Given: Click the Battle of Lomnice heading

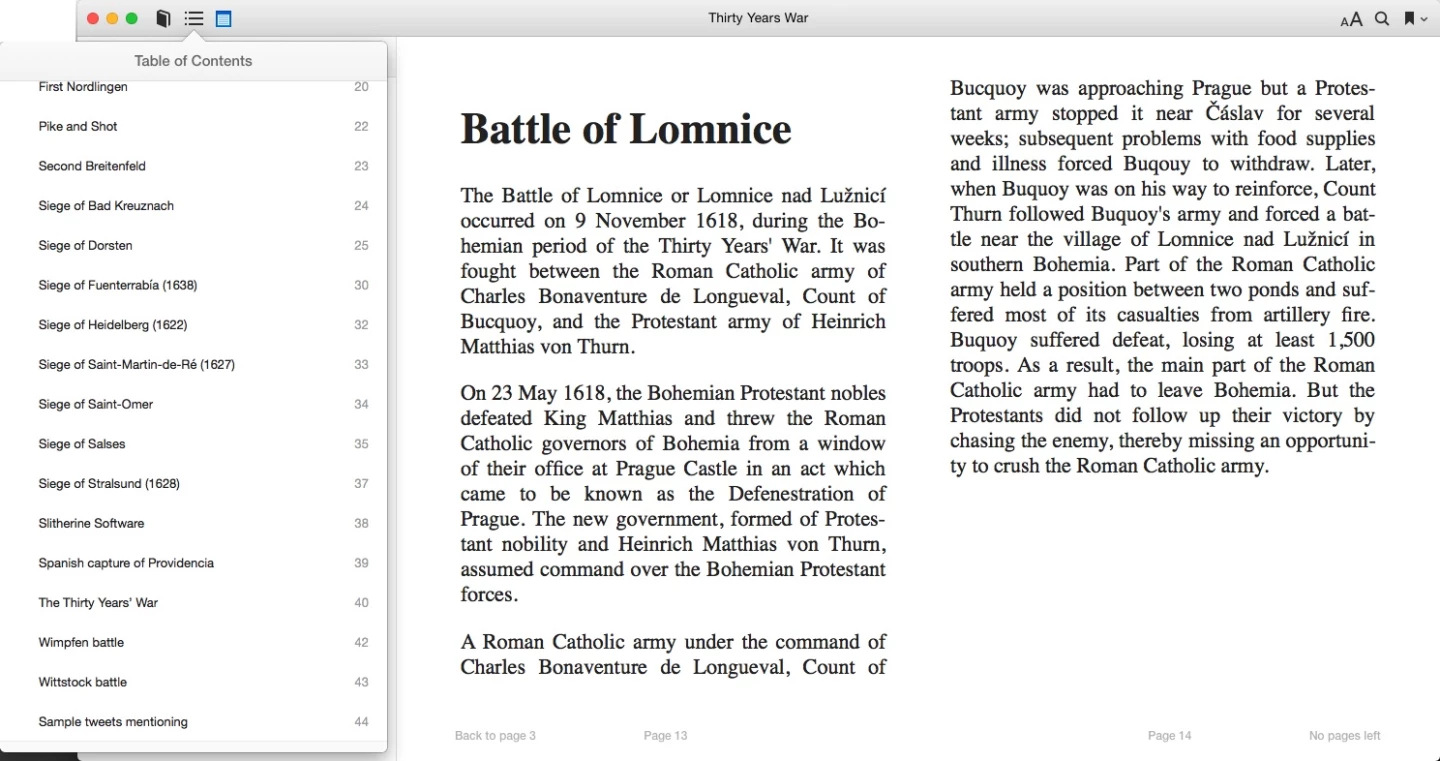Looking at the screenshot, I should pyautogui.click(x=625, y=129).
